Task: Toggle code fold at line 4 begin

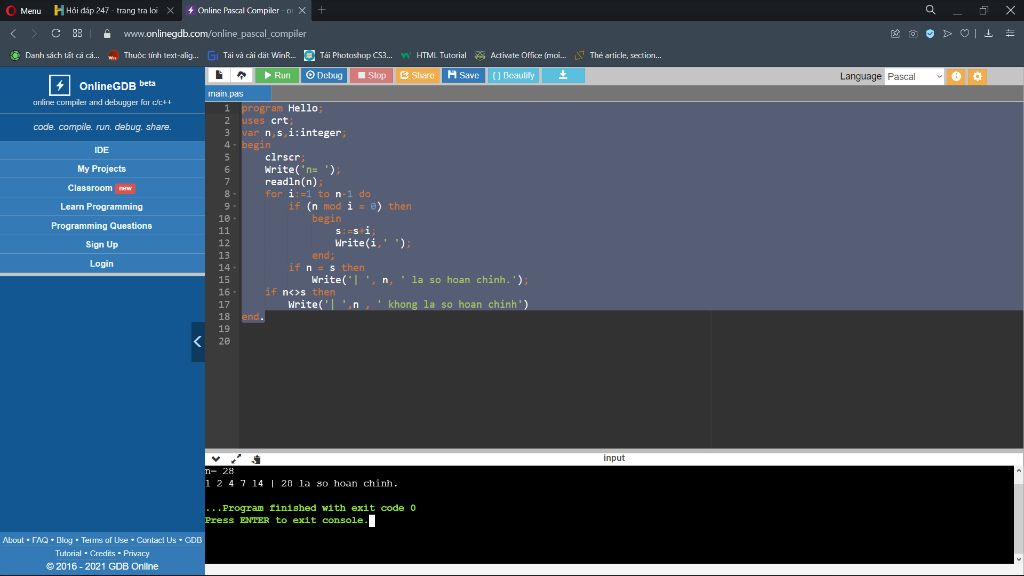Action: click(x=234, y=145)
